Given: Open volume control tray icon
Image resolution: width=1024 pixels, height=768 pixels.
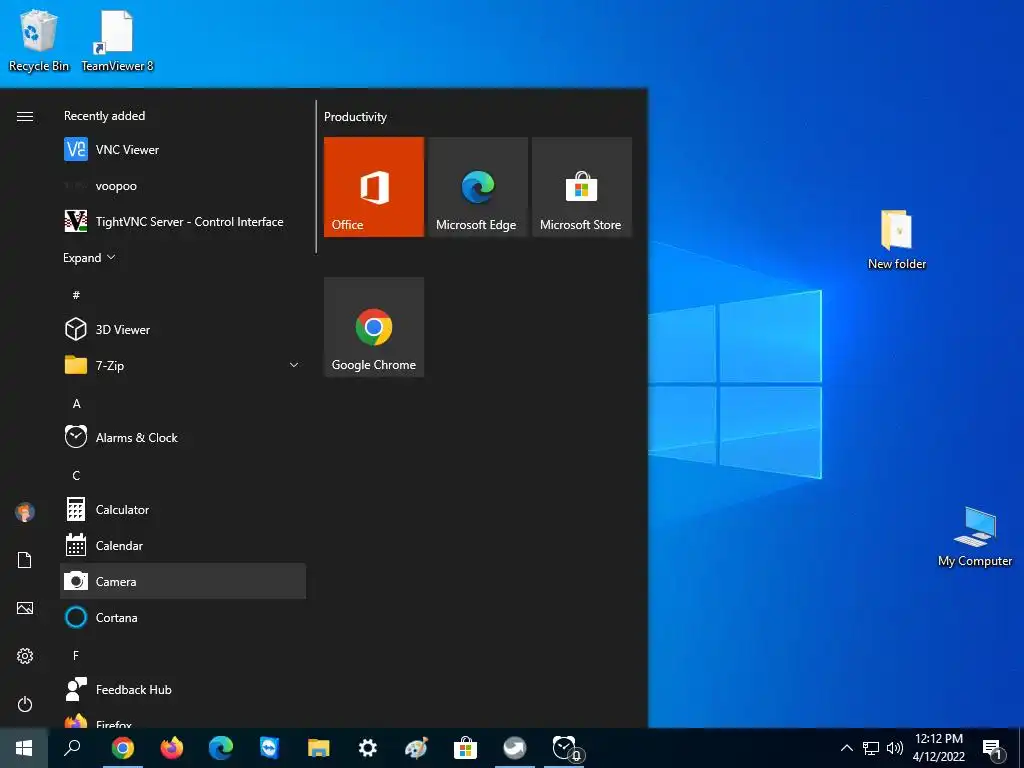Looking at the screenshot, I should 895,748.
